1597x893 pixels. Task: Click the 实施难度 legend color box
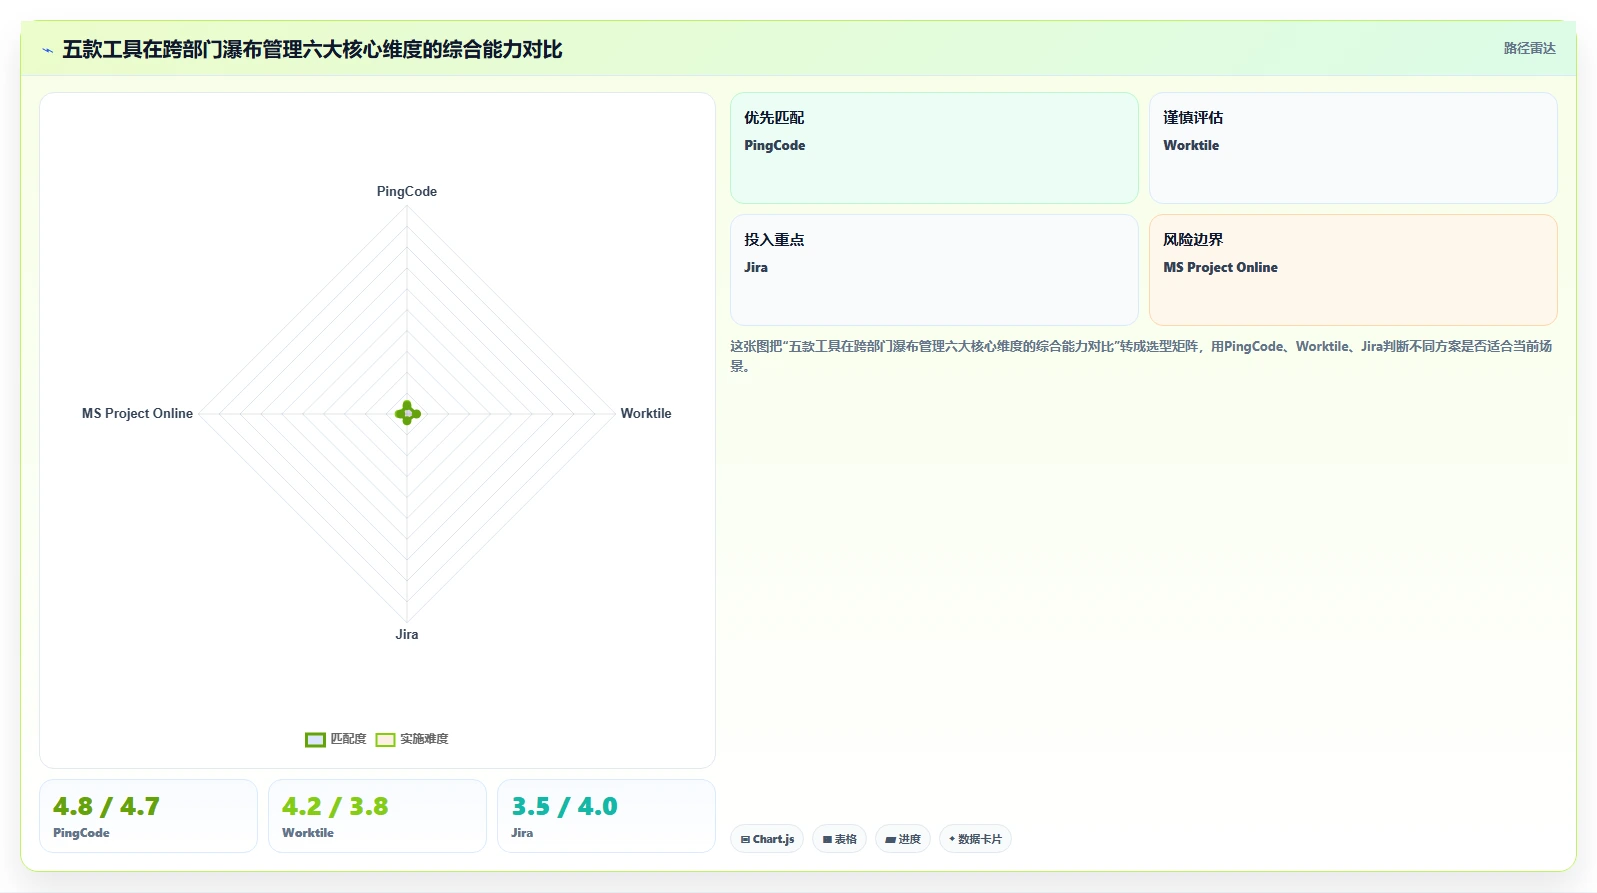385,739
